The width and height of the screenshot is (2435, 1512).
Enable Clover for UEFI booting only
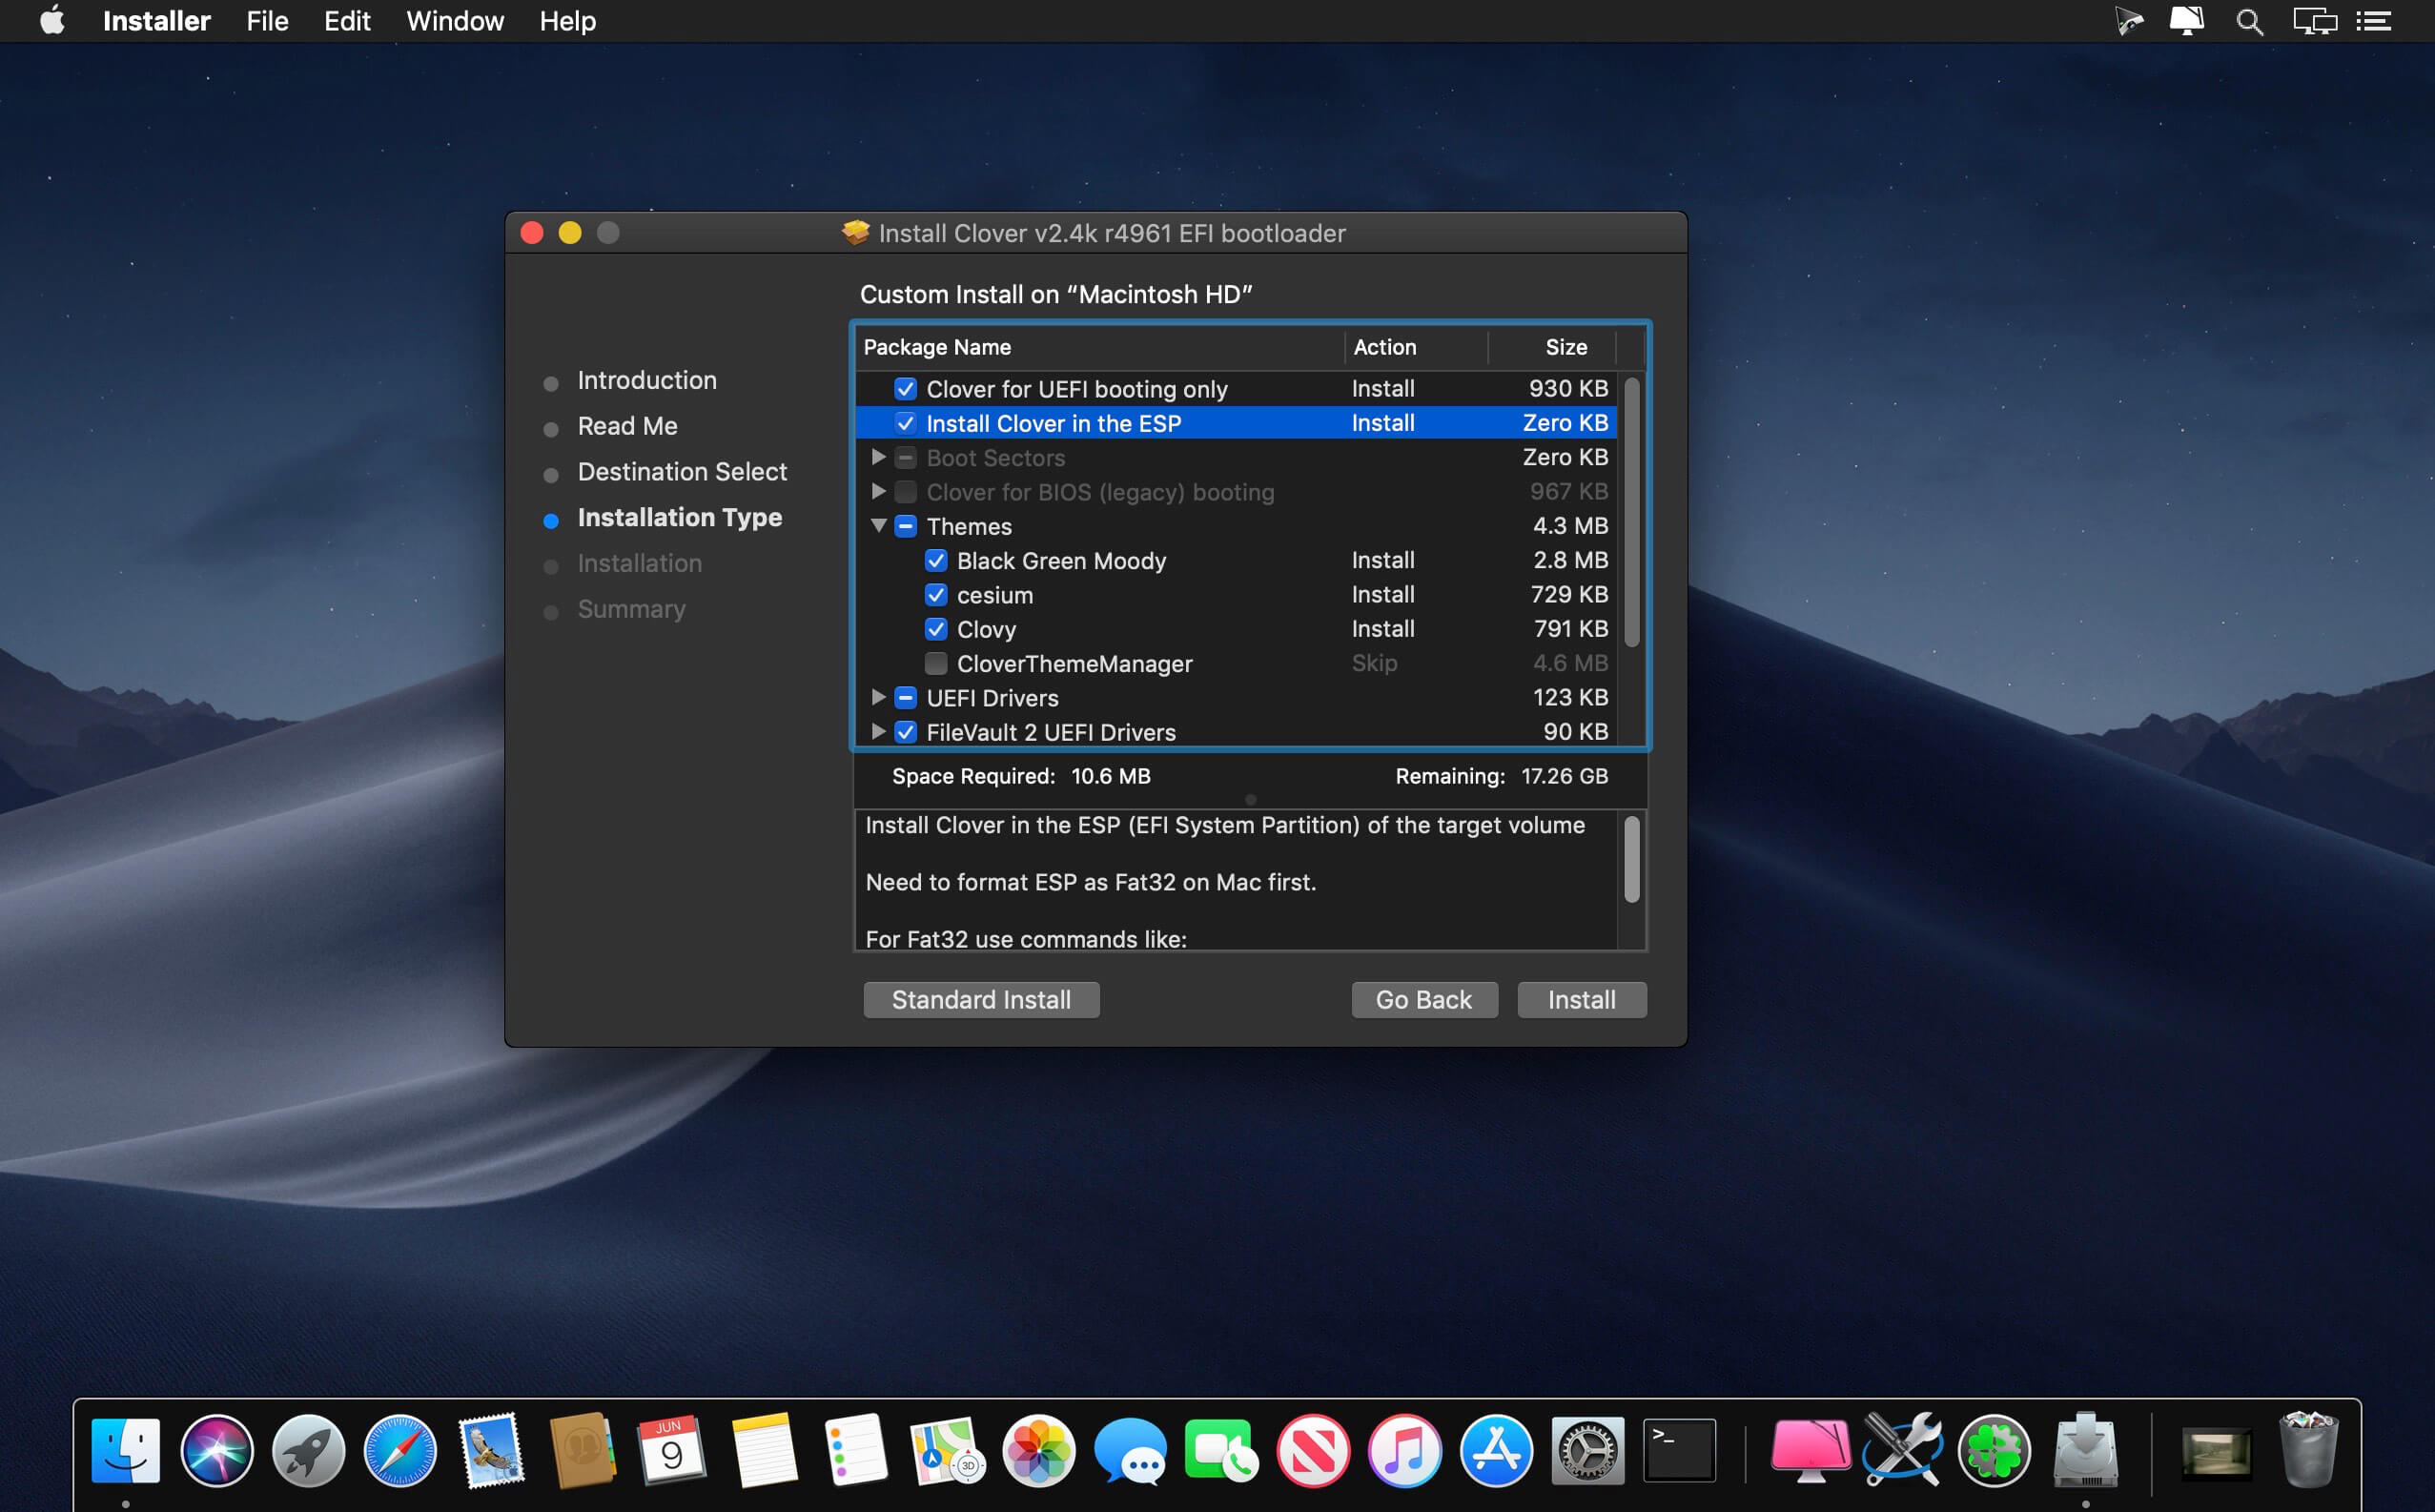point(908,388)
